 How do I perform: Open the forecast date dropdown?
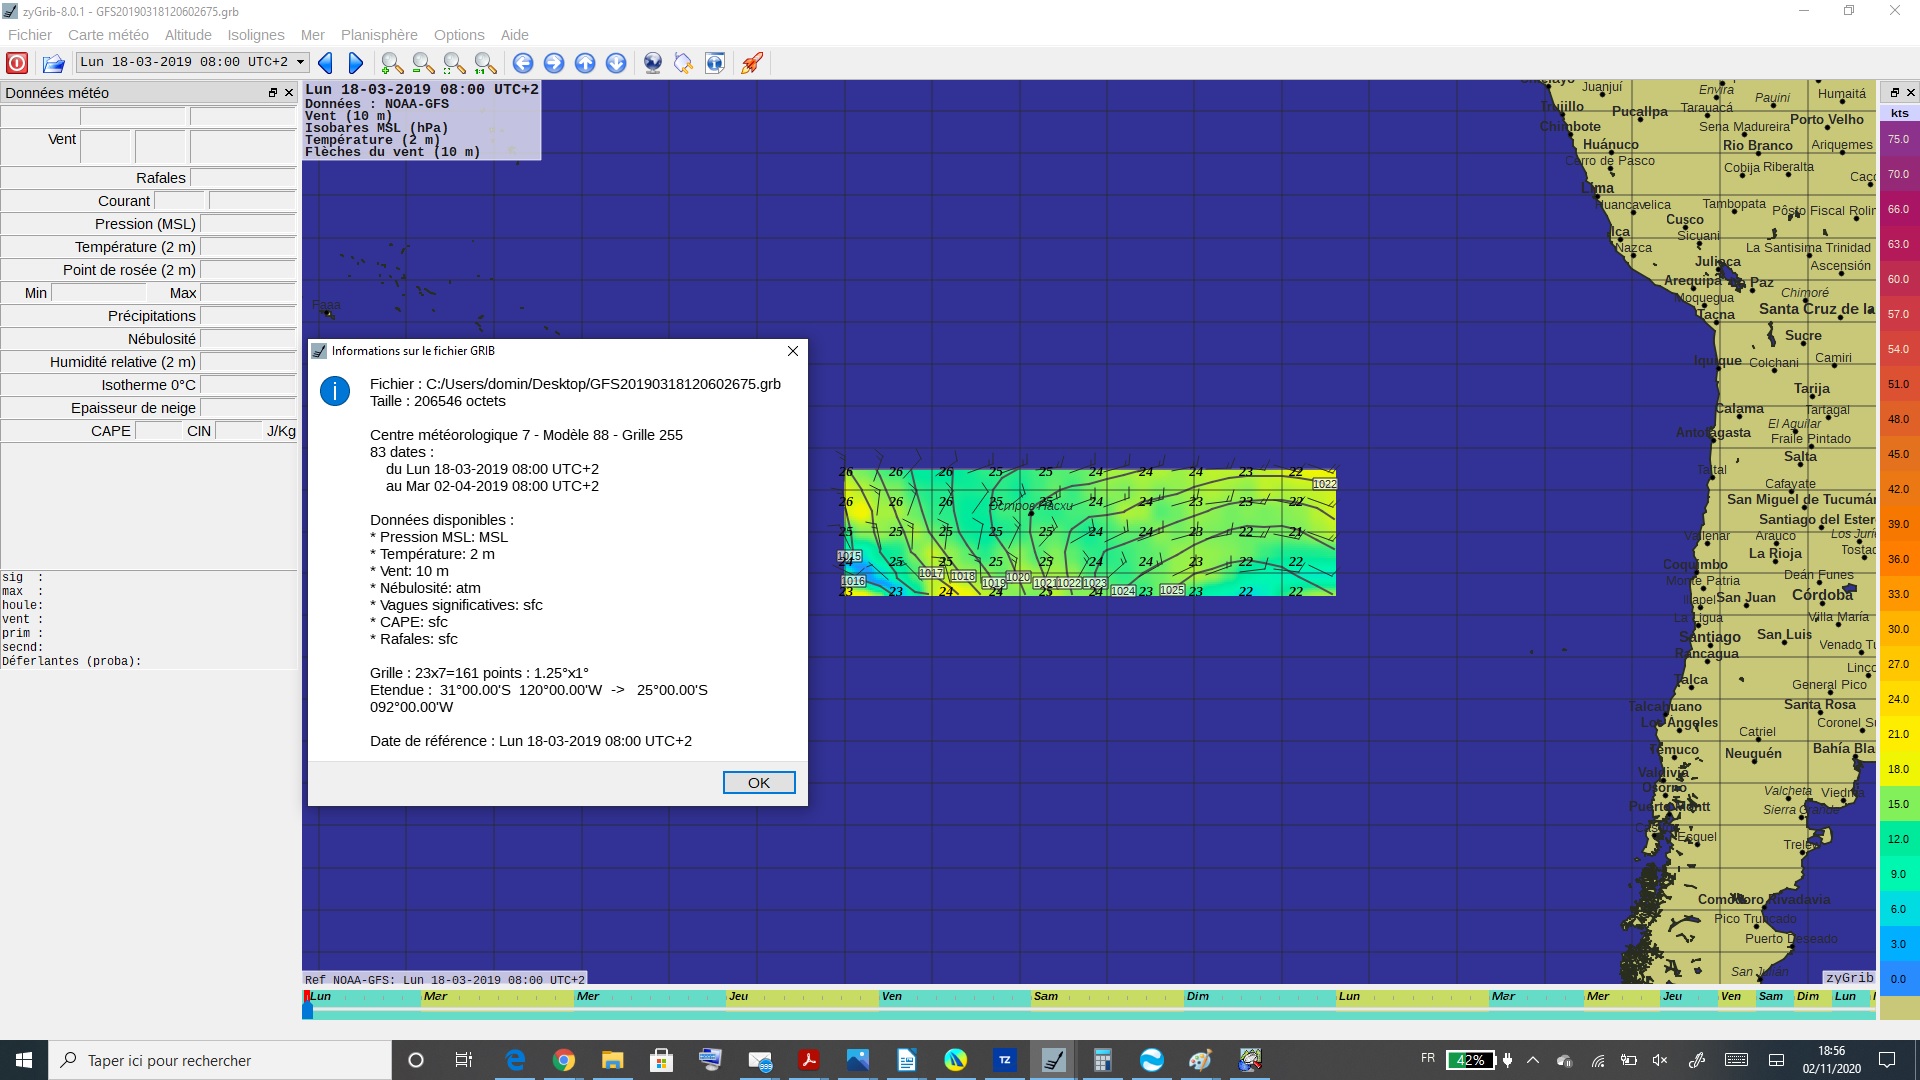click(x=299, y=62)
